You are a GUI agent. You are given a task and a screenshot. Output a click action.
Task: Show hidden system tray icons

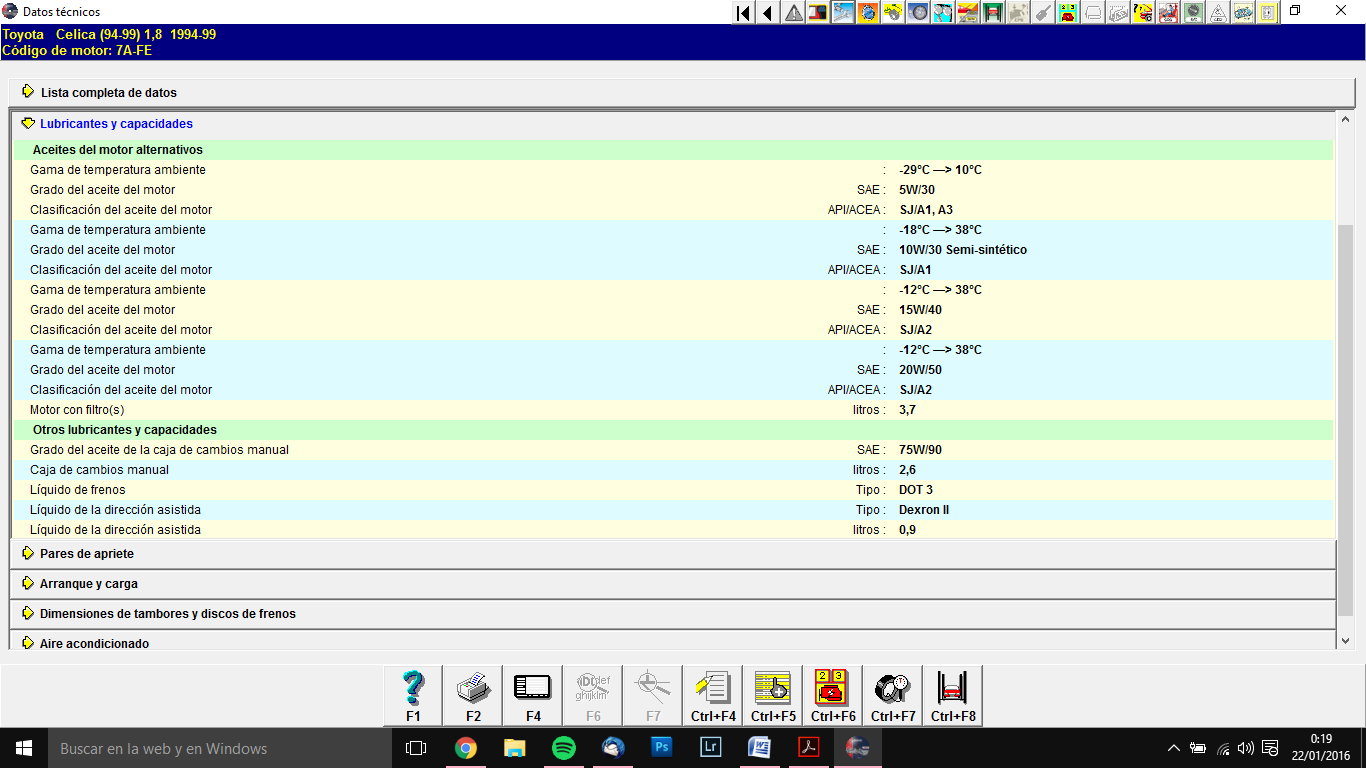click(1174, 748)
